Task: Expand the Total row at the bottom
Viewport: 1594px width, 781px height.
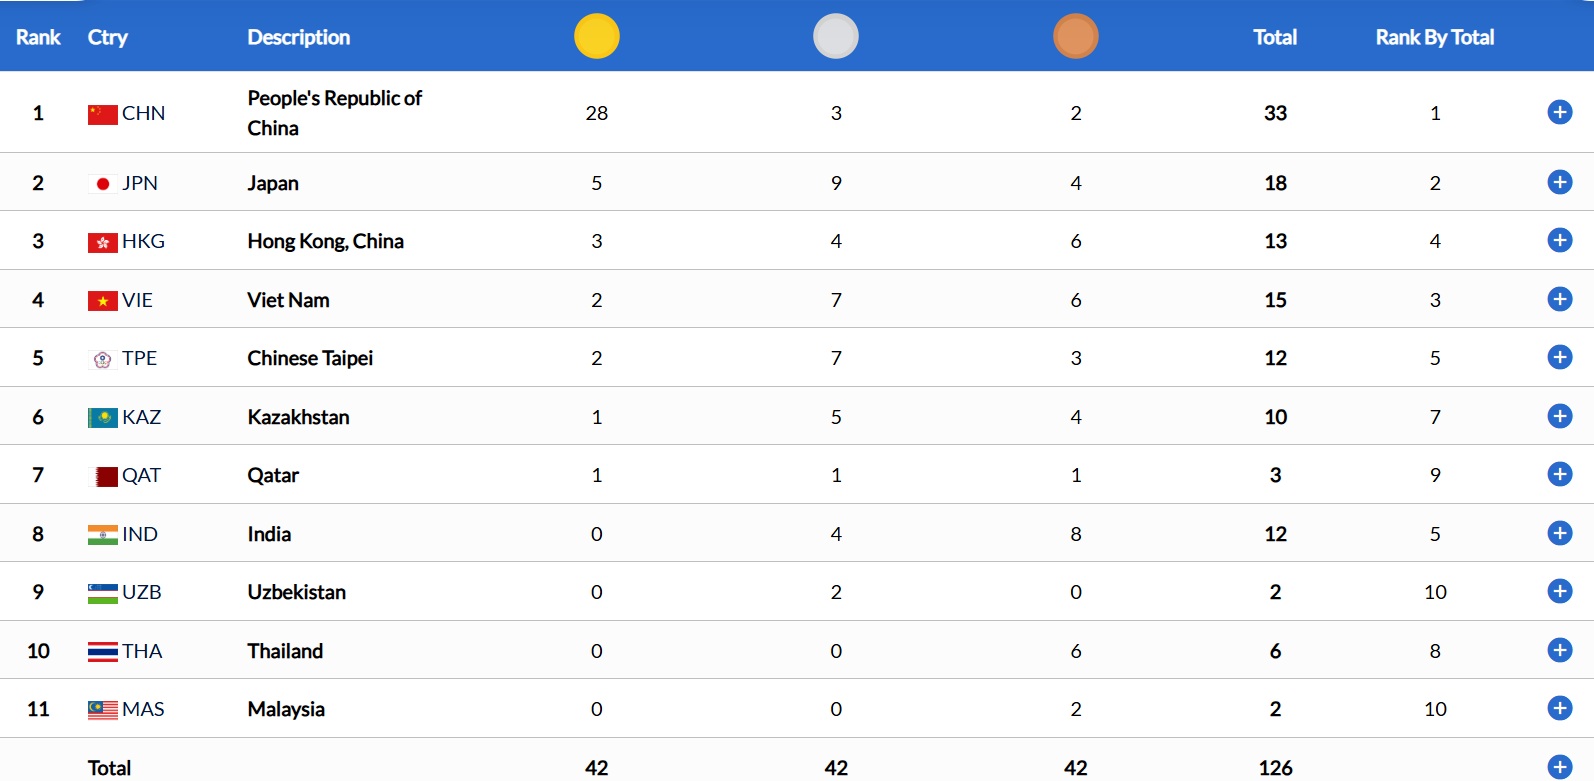Action: pyautogui.click(x=1559, y=767)
